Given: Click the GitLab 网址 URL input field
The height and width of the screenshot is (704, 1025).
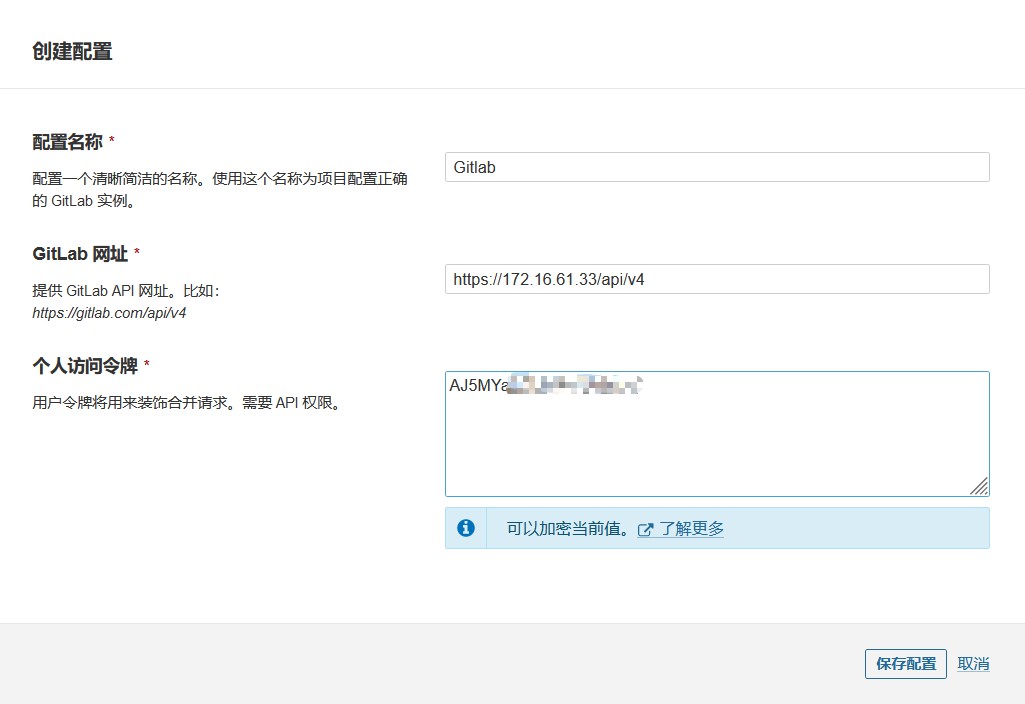Looking at the screenshot, I should 717,279.
